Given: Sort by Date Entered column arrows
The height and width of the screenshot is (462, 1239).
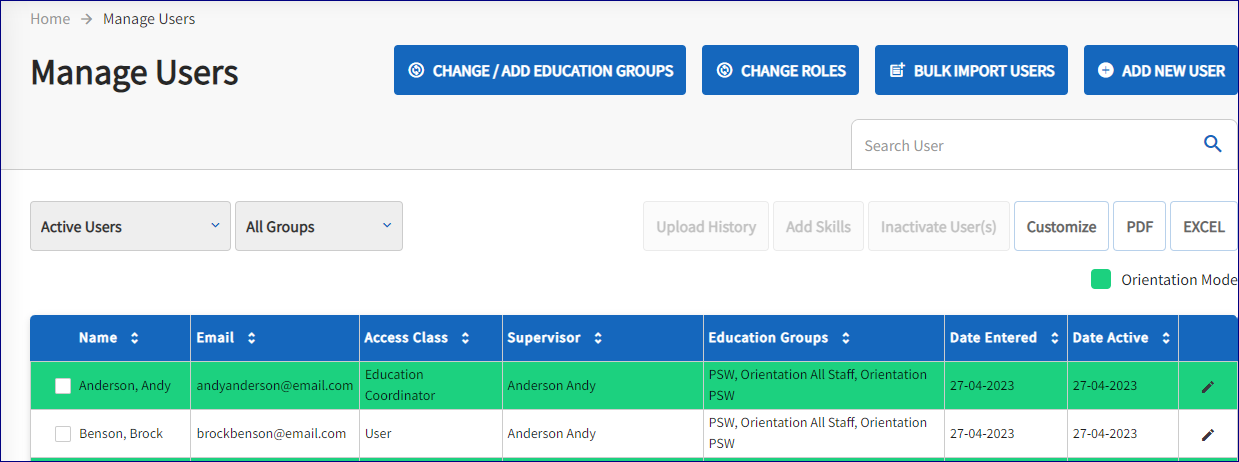Looking at the screenshot, I should pos(1054,338).
